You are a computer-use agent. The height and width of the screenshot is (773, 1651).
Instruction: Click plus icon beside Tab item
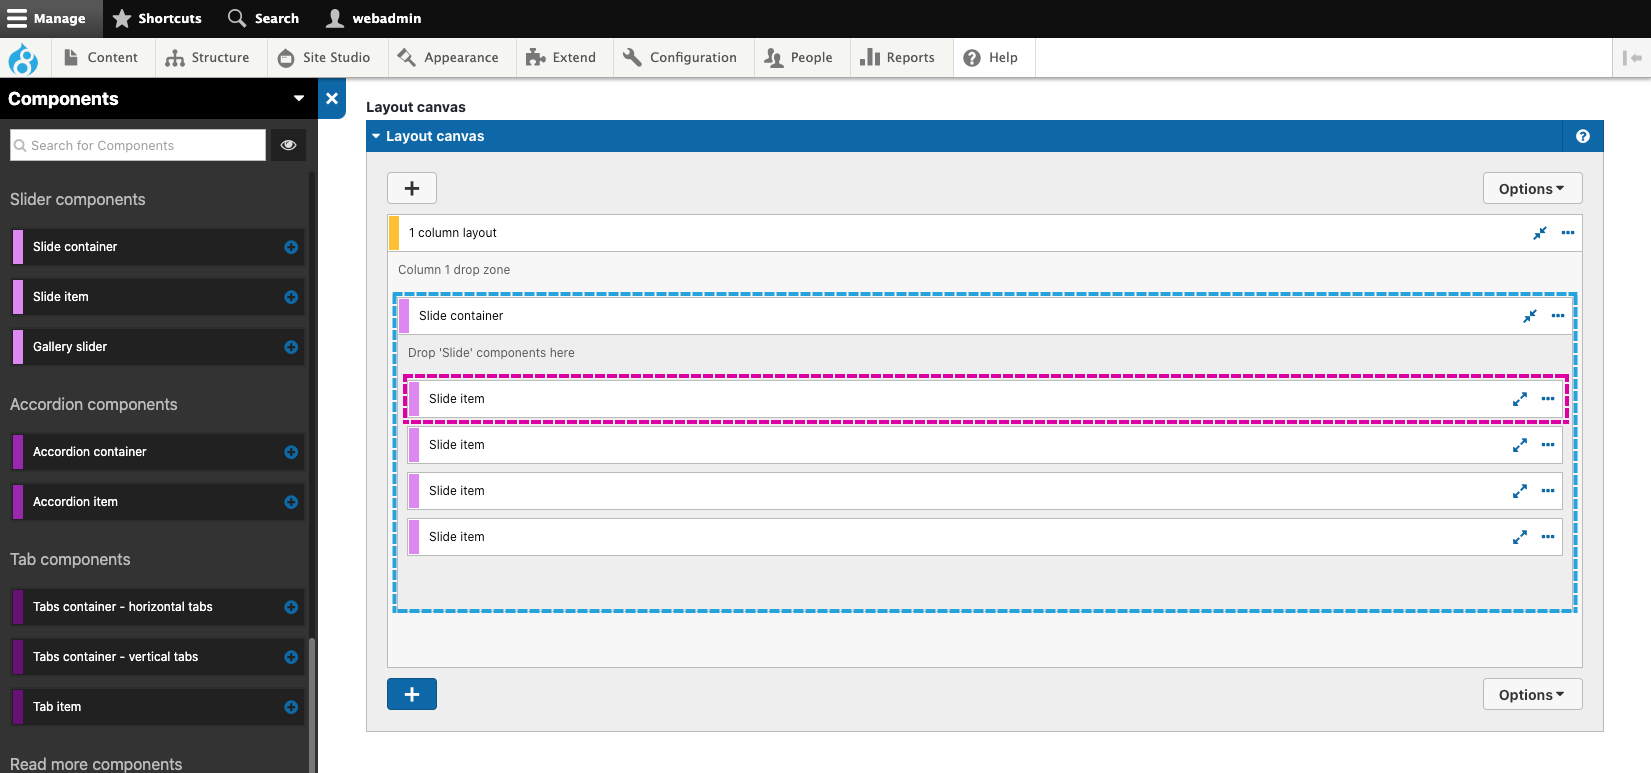point(291,707)
